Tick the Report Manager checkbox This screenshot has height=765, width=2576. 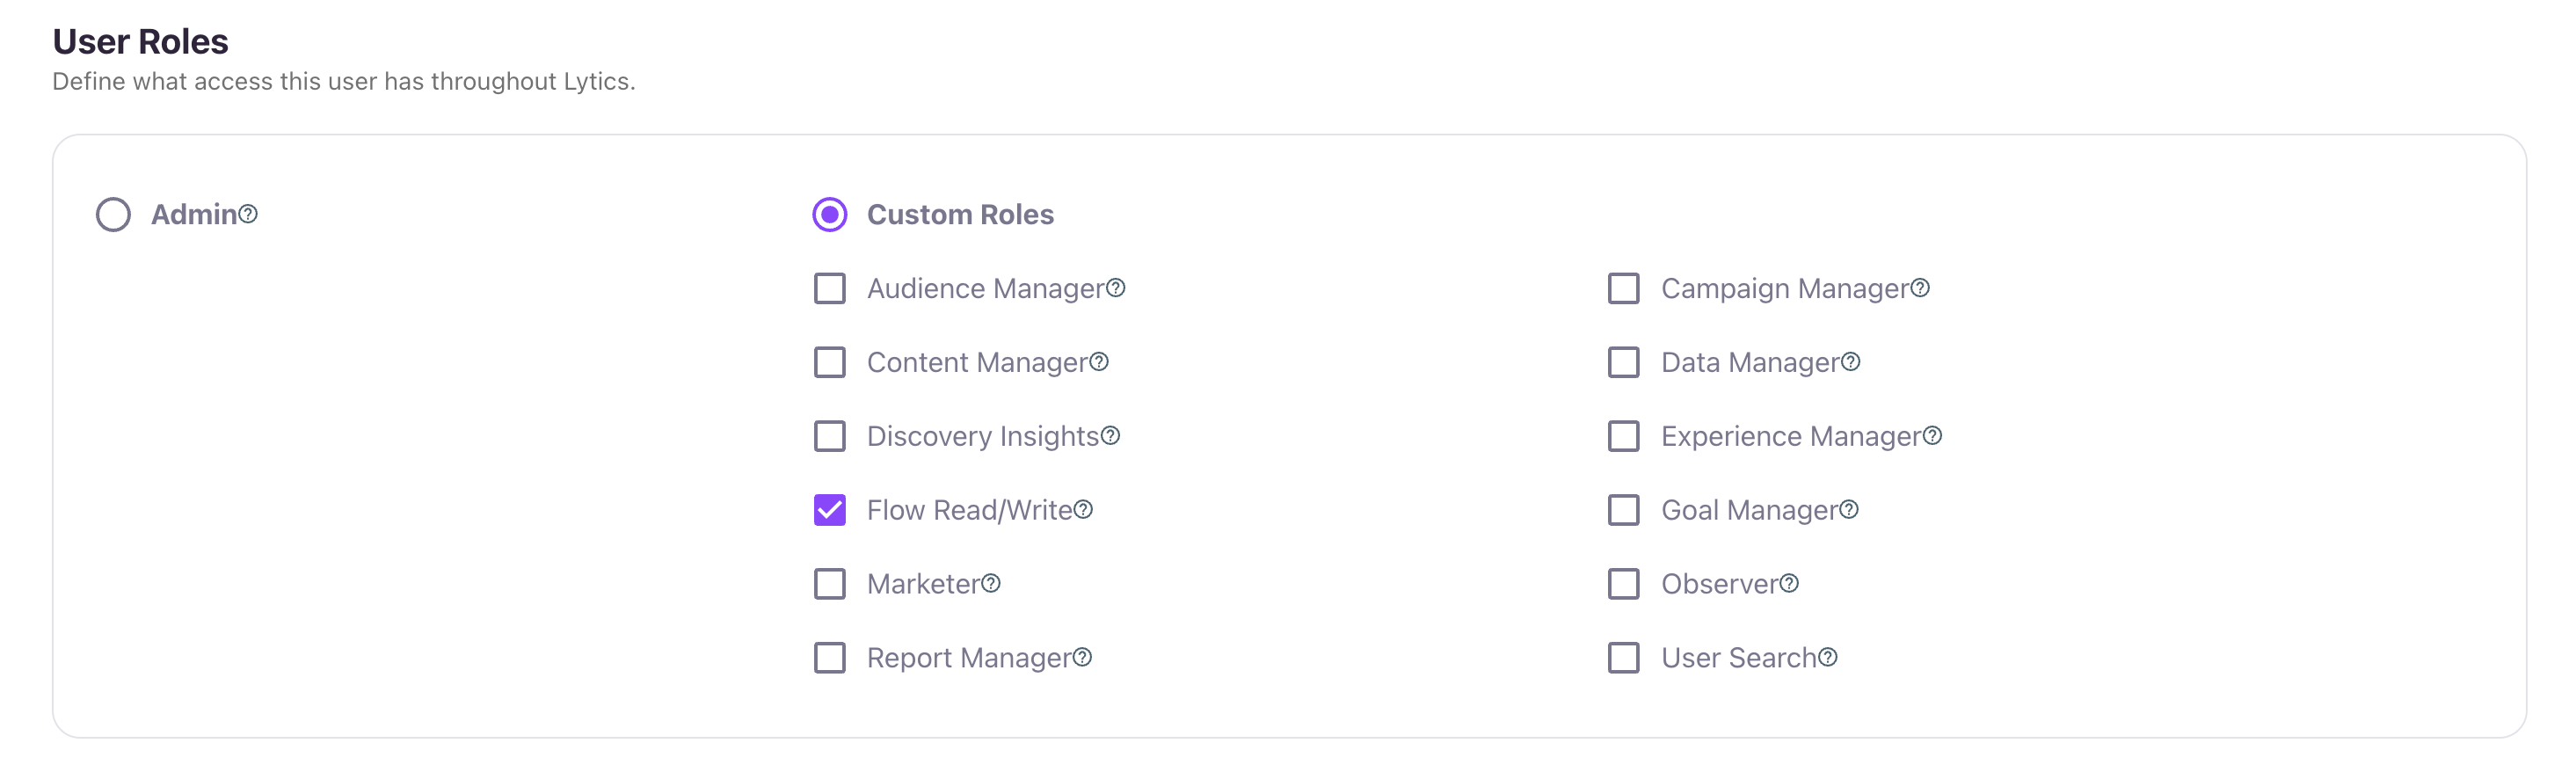830,658
